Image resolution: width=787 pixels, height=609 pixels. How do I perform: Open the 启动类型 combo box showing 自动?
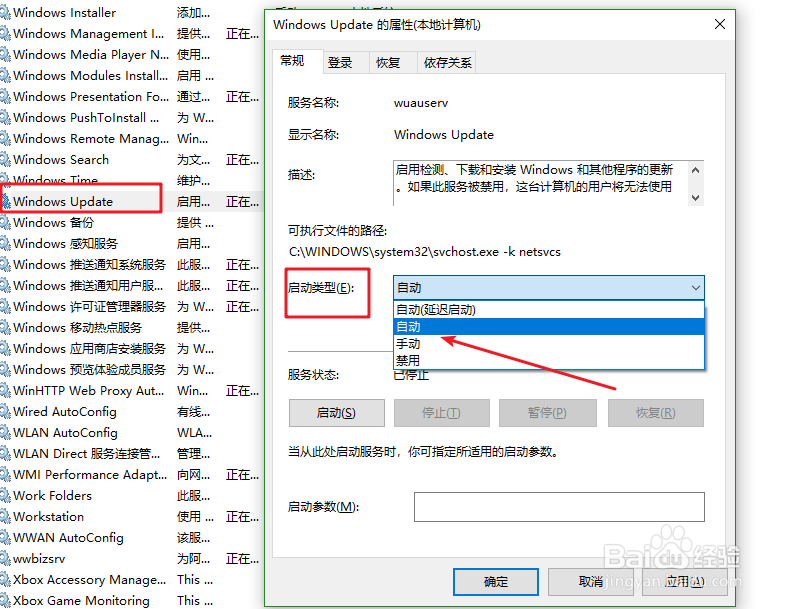click(x=549, y=288)
